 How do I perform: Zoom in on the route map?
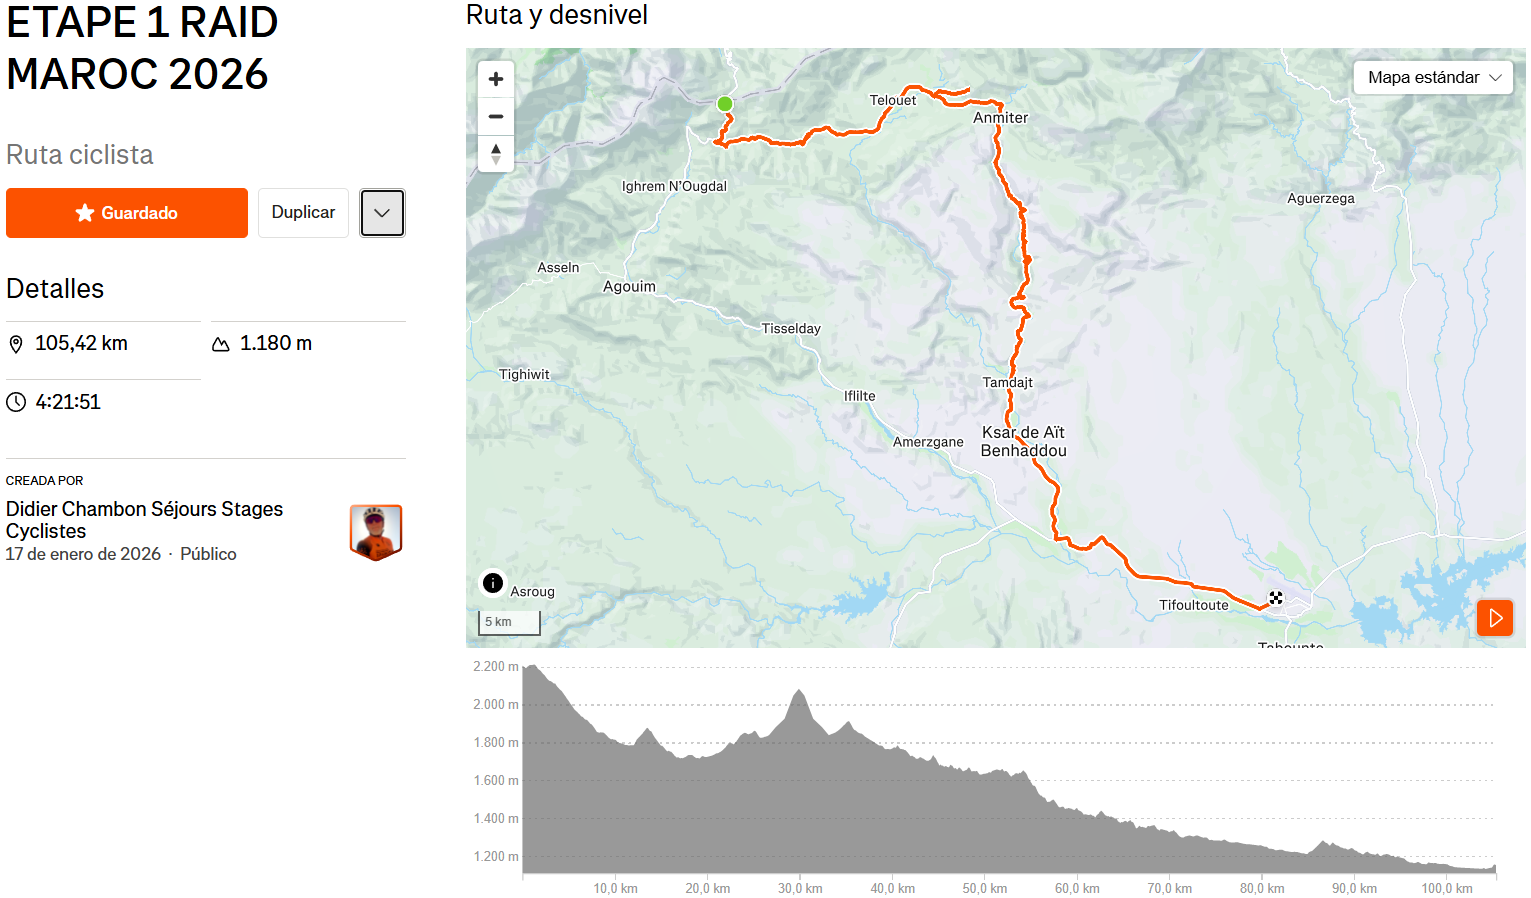[x=496, y=79]
